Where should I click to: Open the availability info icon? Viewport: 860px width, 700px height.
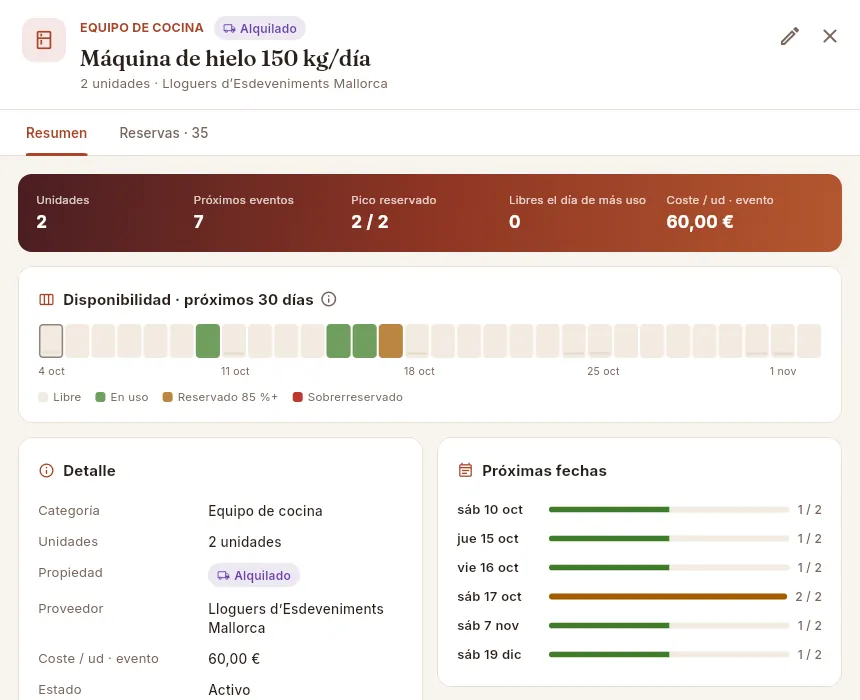click(329, 300)
